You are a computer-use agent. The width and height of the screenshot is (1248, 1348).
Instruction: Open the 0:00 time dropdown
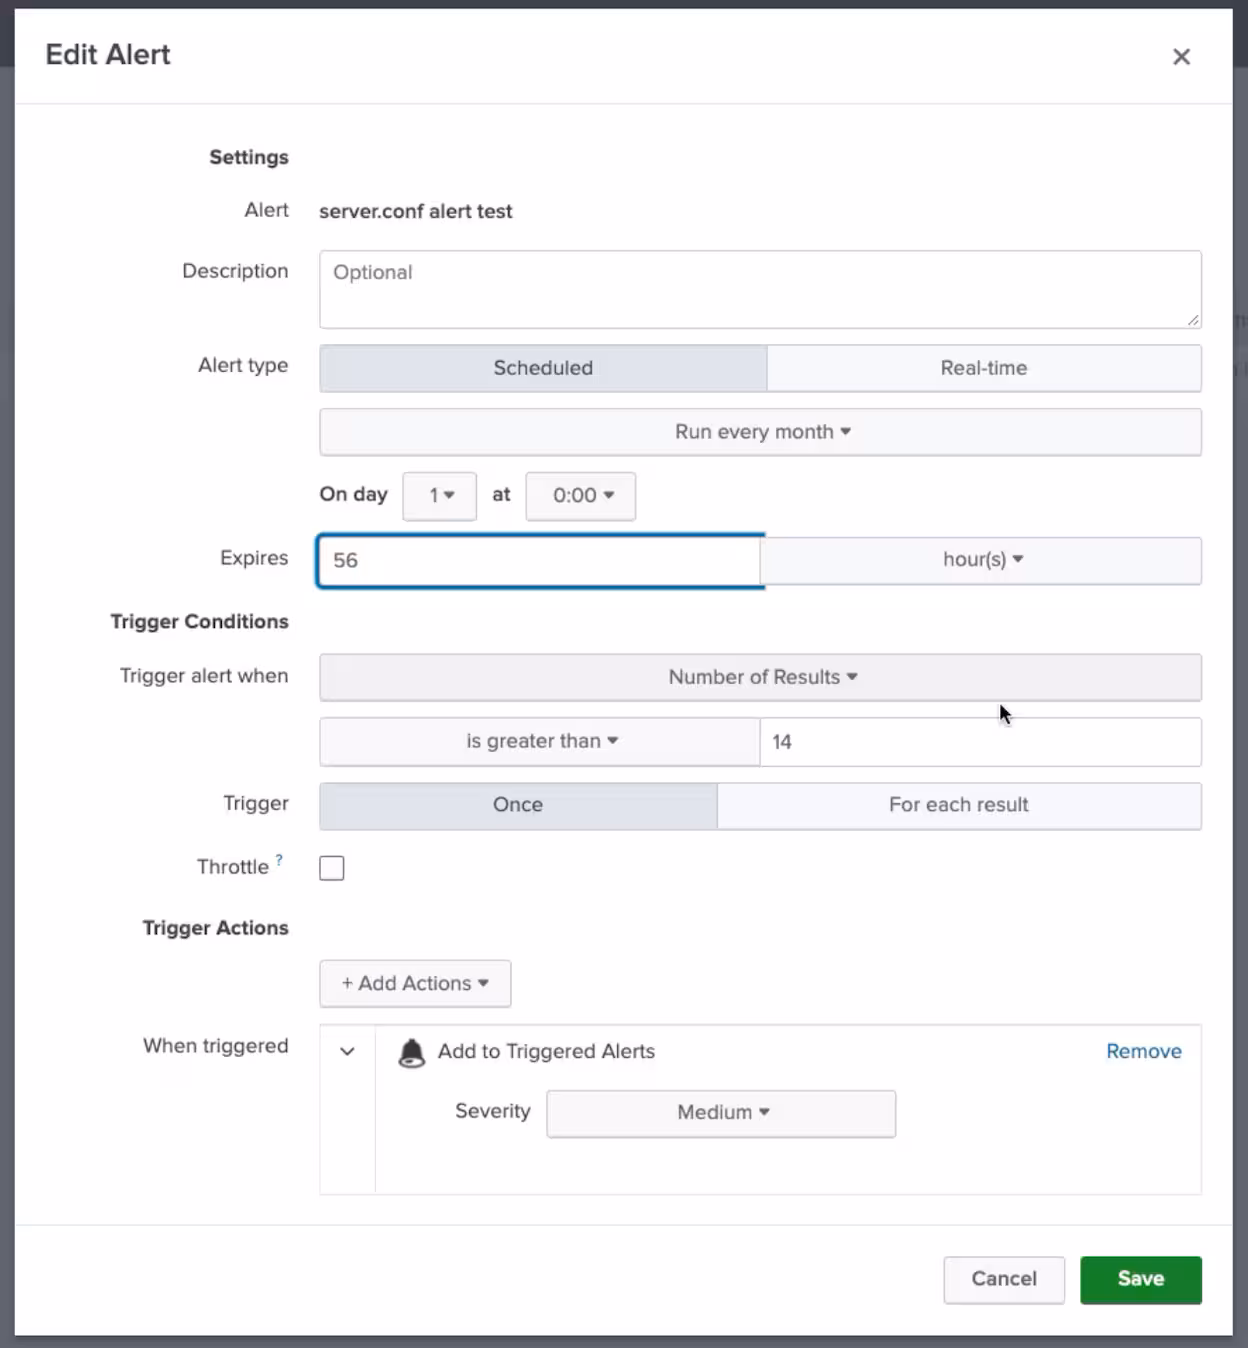[581, 496]
